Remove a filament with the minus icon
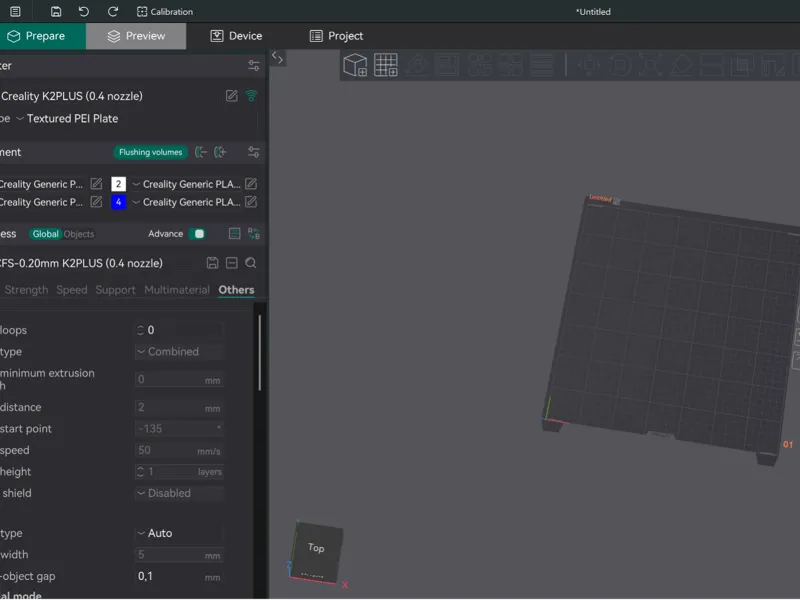The height and width of the screenshot is (600, 800). tap(201, 152)
